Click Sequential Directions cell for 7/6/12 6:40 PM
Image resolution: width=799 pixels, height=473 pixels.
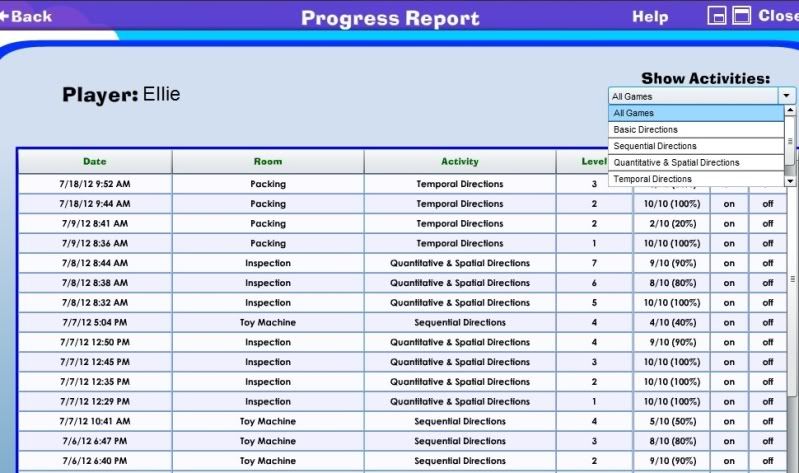click(460, 461)
